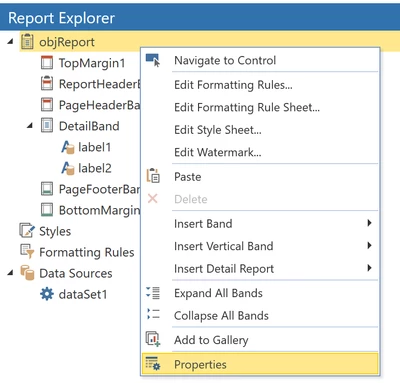Select the BottomMargin band item
Viewport: 400px width, 383px height.
point(100,210)
